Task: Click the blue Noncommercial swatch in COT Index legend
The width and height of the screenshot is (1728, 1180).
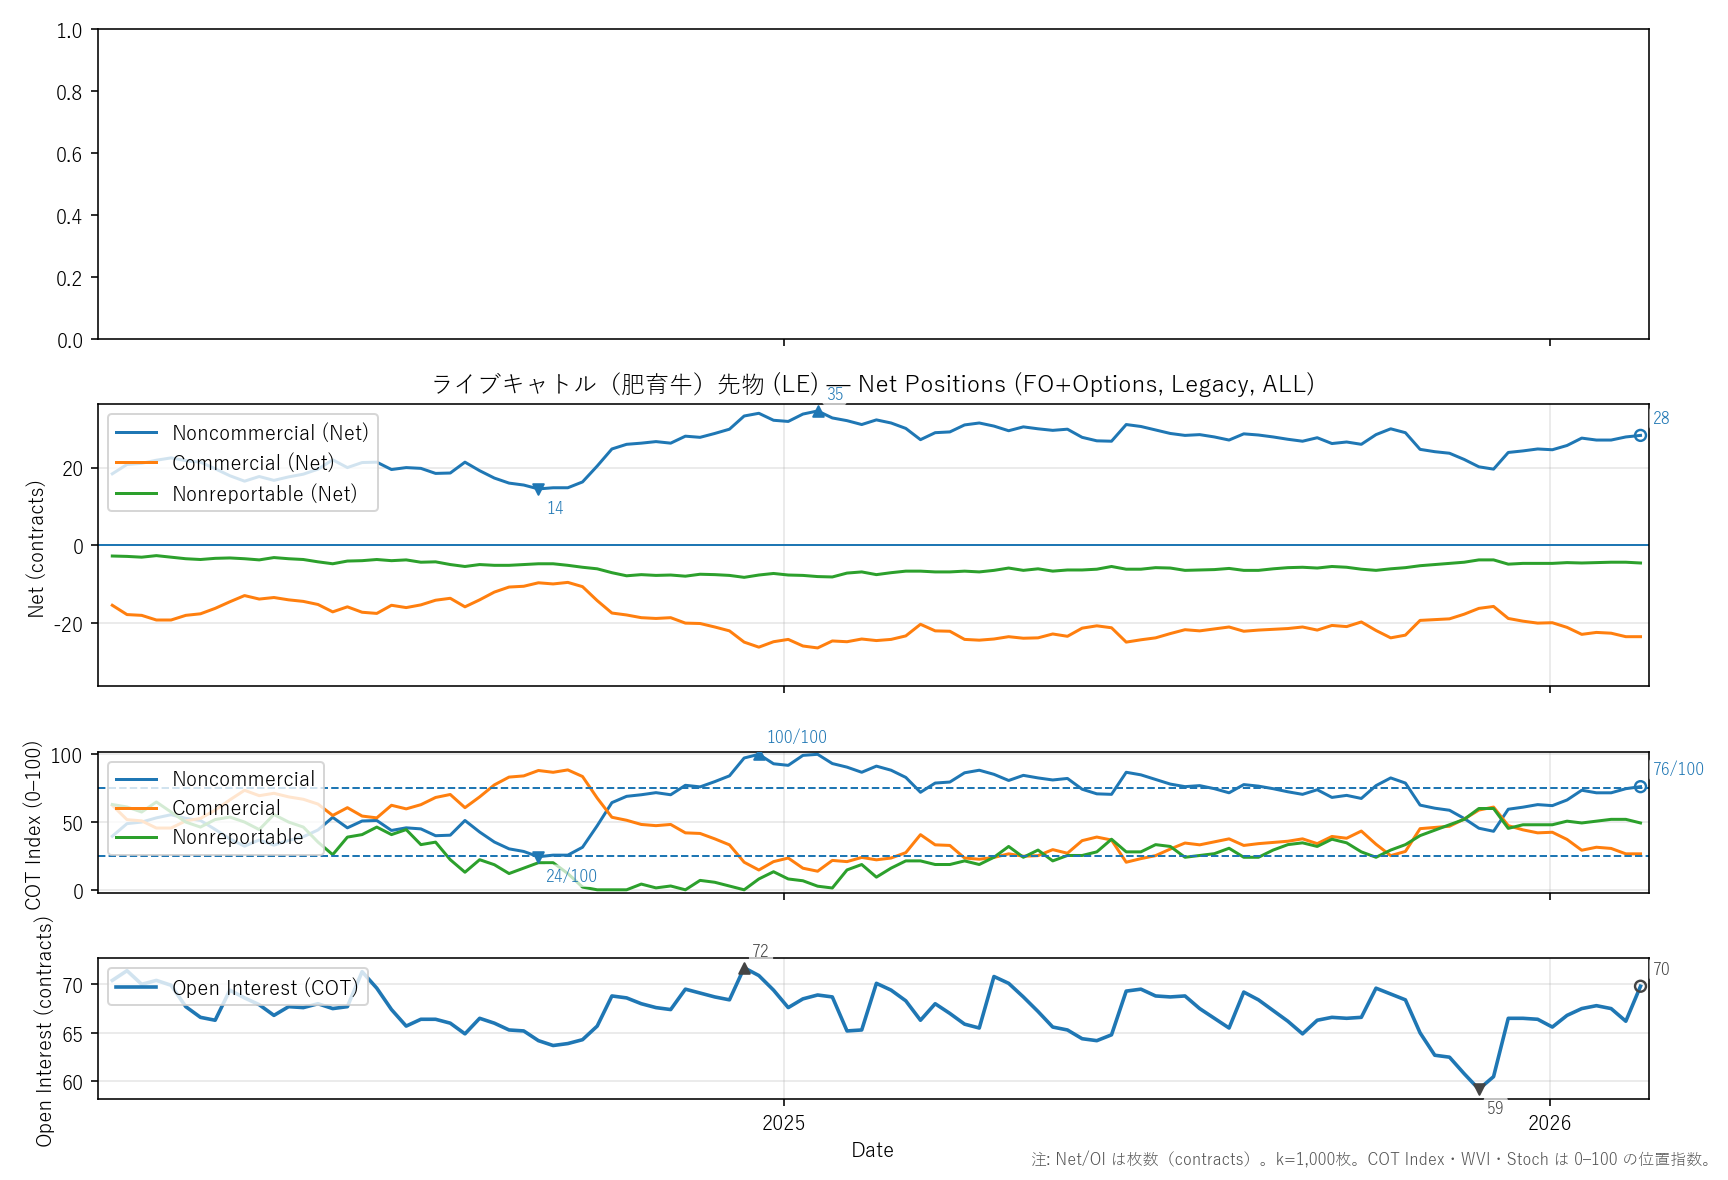Action: pyautogui.click(x=137, y=779)
